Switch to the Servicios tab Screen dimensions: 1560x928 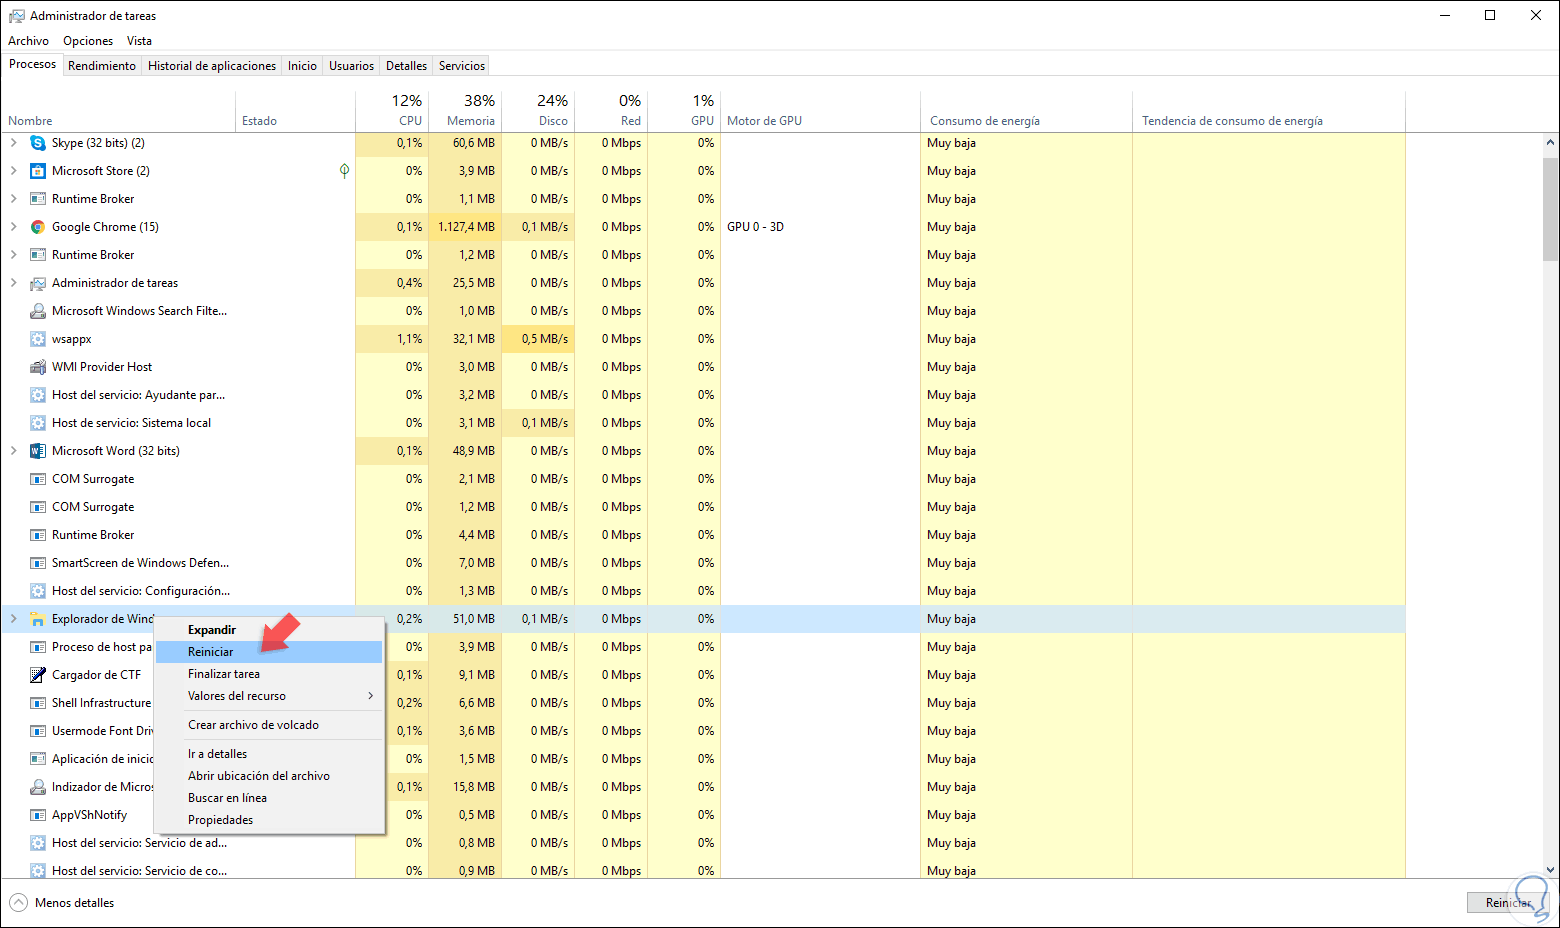[462, 66]
